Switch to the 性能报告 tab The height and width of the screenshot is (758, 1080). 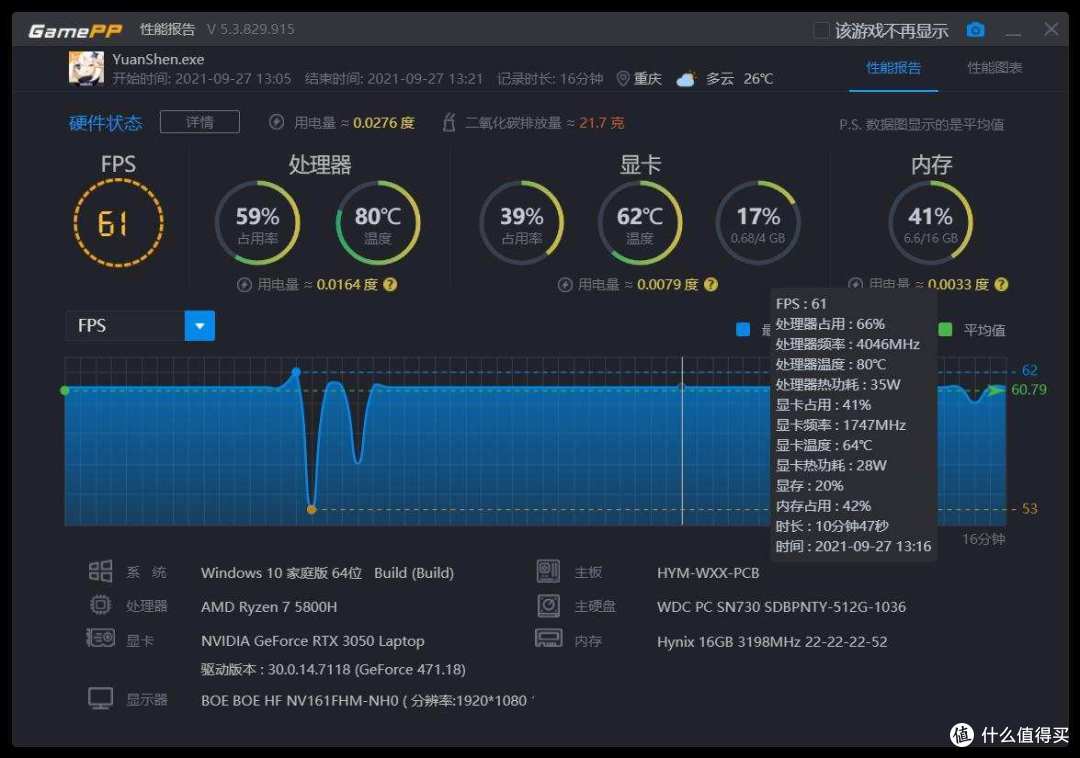[893, 67]
